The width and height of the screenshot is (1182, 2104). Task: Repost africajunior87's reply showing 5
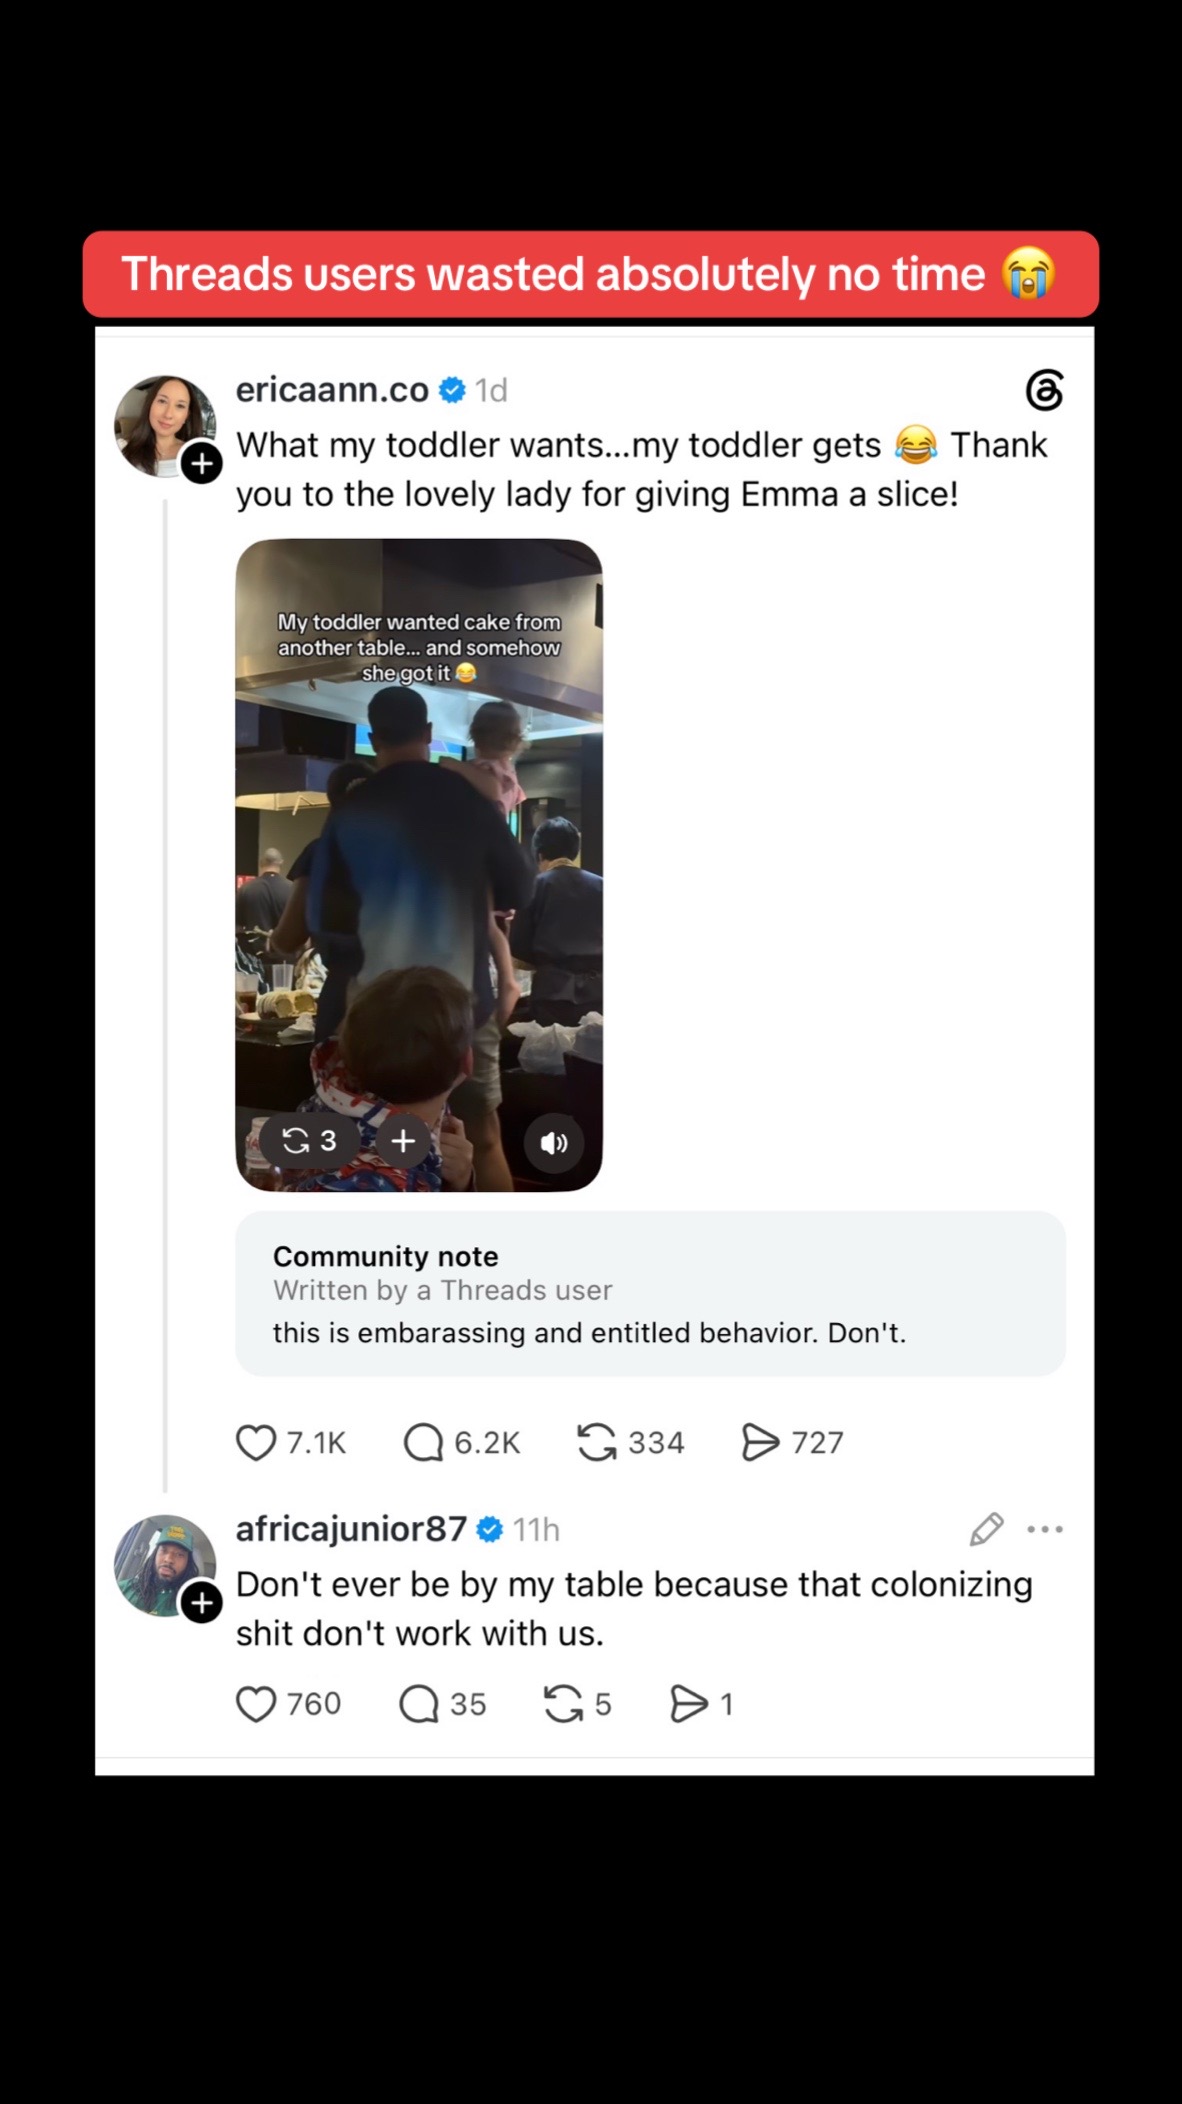(x=563, y=1704)
